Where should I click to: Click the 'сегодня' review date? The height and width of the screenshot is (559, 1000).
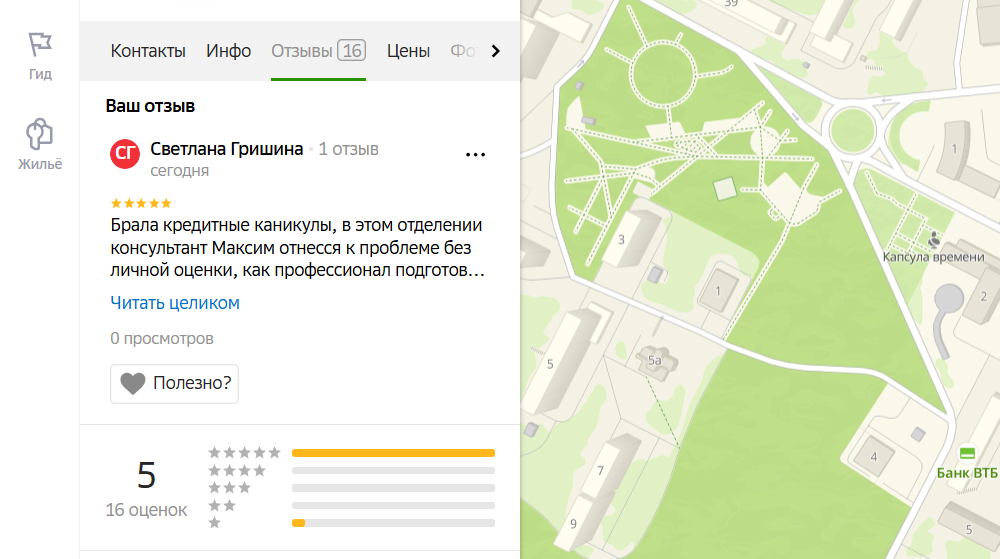point(179,171)
